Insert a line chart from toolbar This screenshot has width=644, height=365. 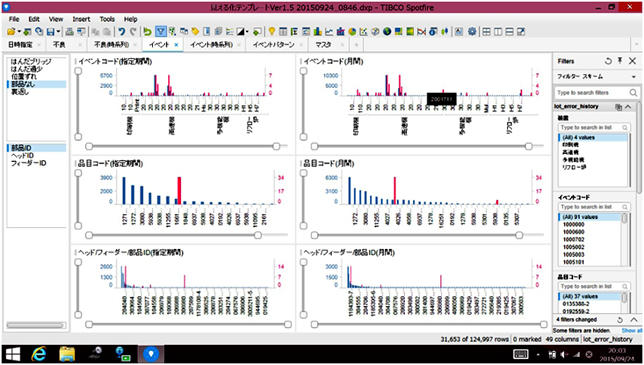[329, 32]
